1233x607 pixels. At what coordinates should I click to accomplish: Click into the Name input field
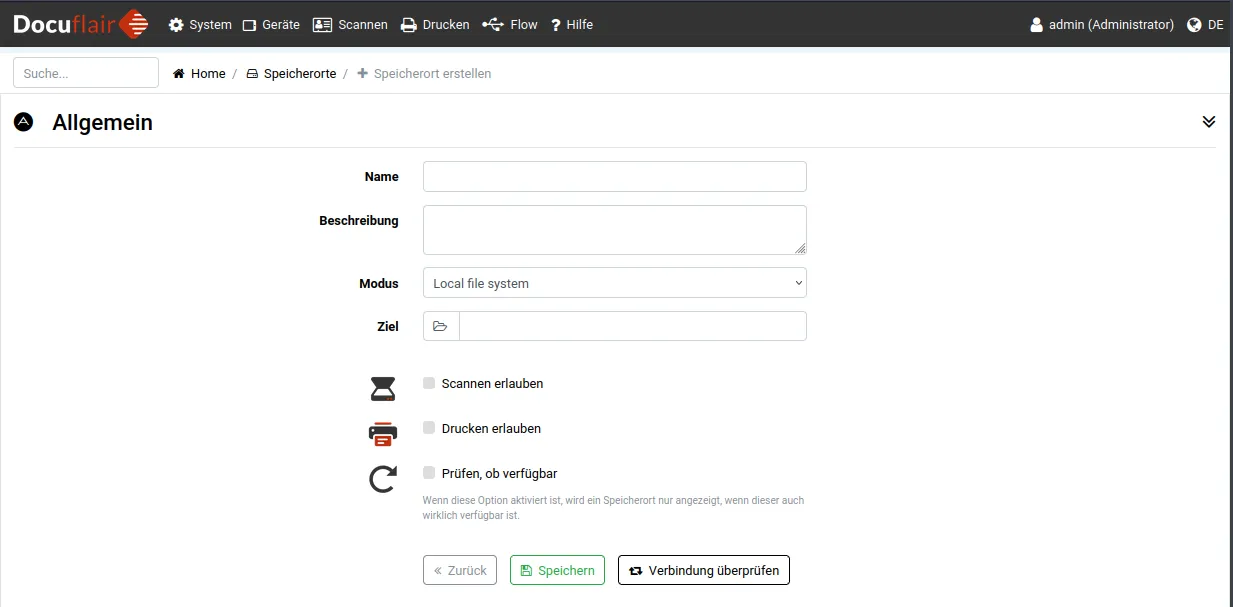point(614,176)
